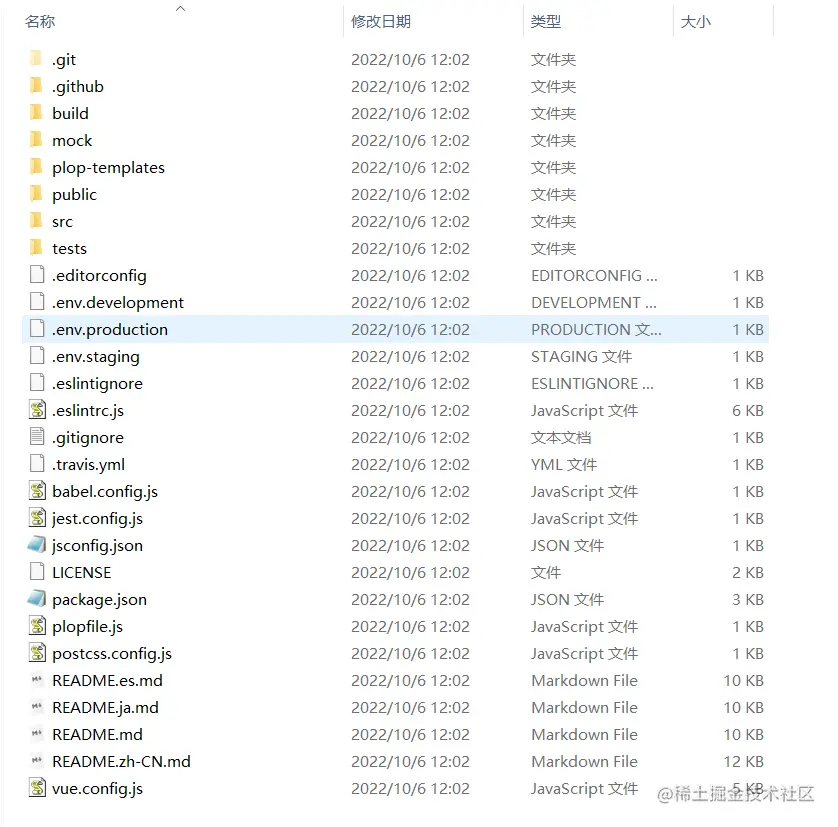Click the sort arrow above 名称 column
This screenshot has height=827, width=838.
[x=181, y=8]
